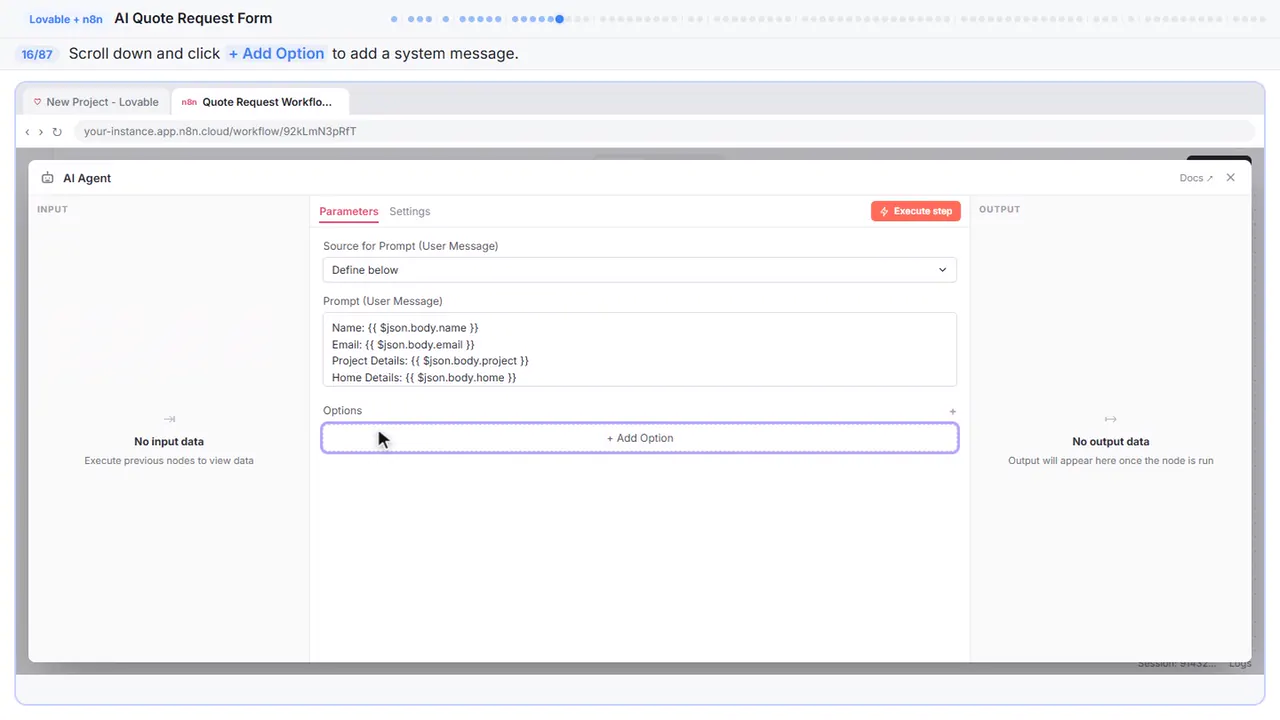
Task: Click the output arrow icon above No output data
Action: pos(1110,419)
